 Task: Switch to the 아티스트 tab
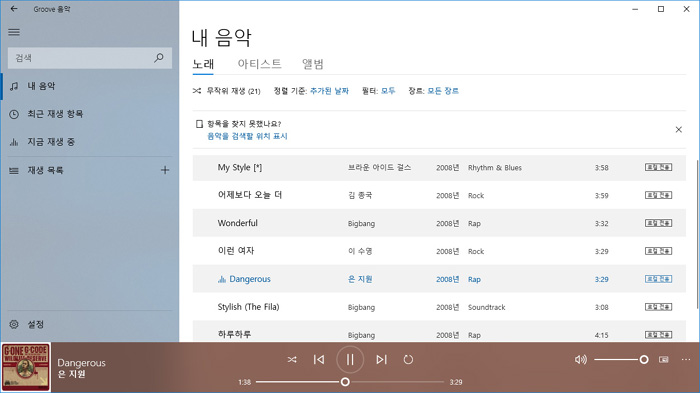pos(259,64)
